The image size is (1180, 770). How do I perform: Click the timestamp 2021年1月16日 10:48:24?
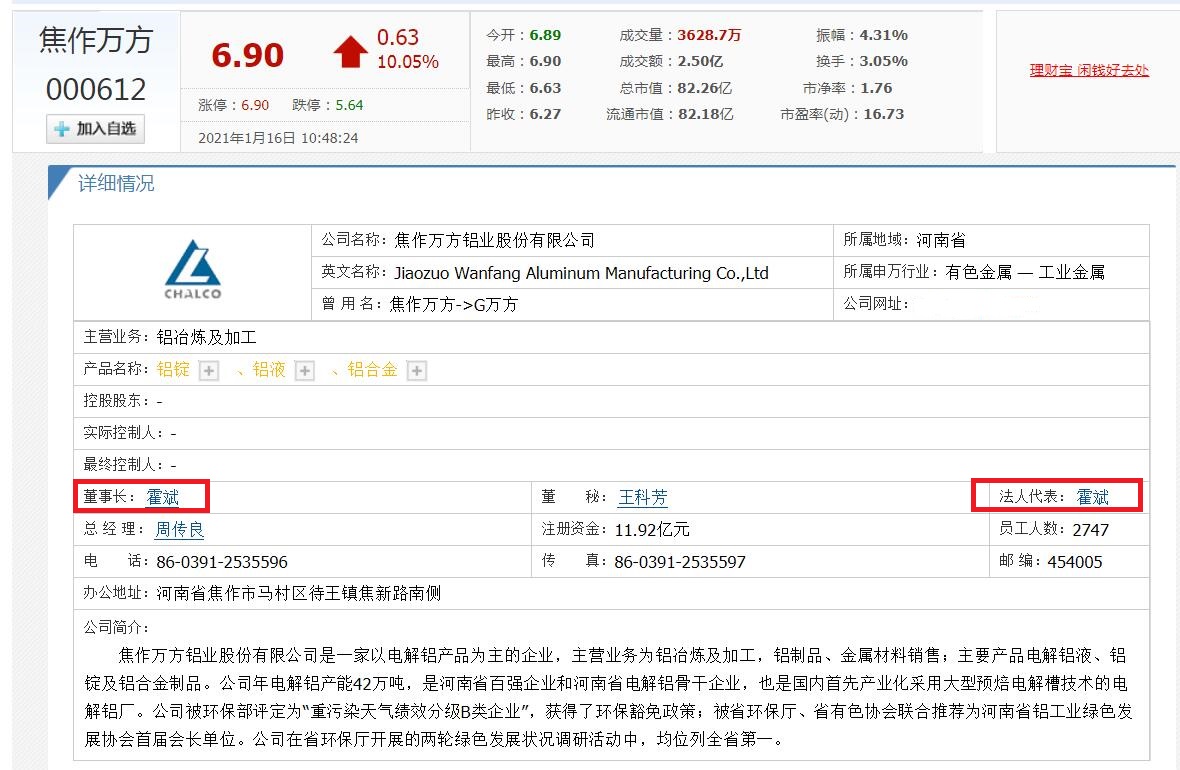click(278, 138)
